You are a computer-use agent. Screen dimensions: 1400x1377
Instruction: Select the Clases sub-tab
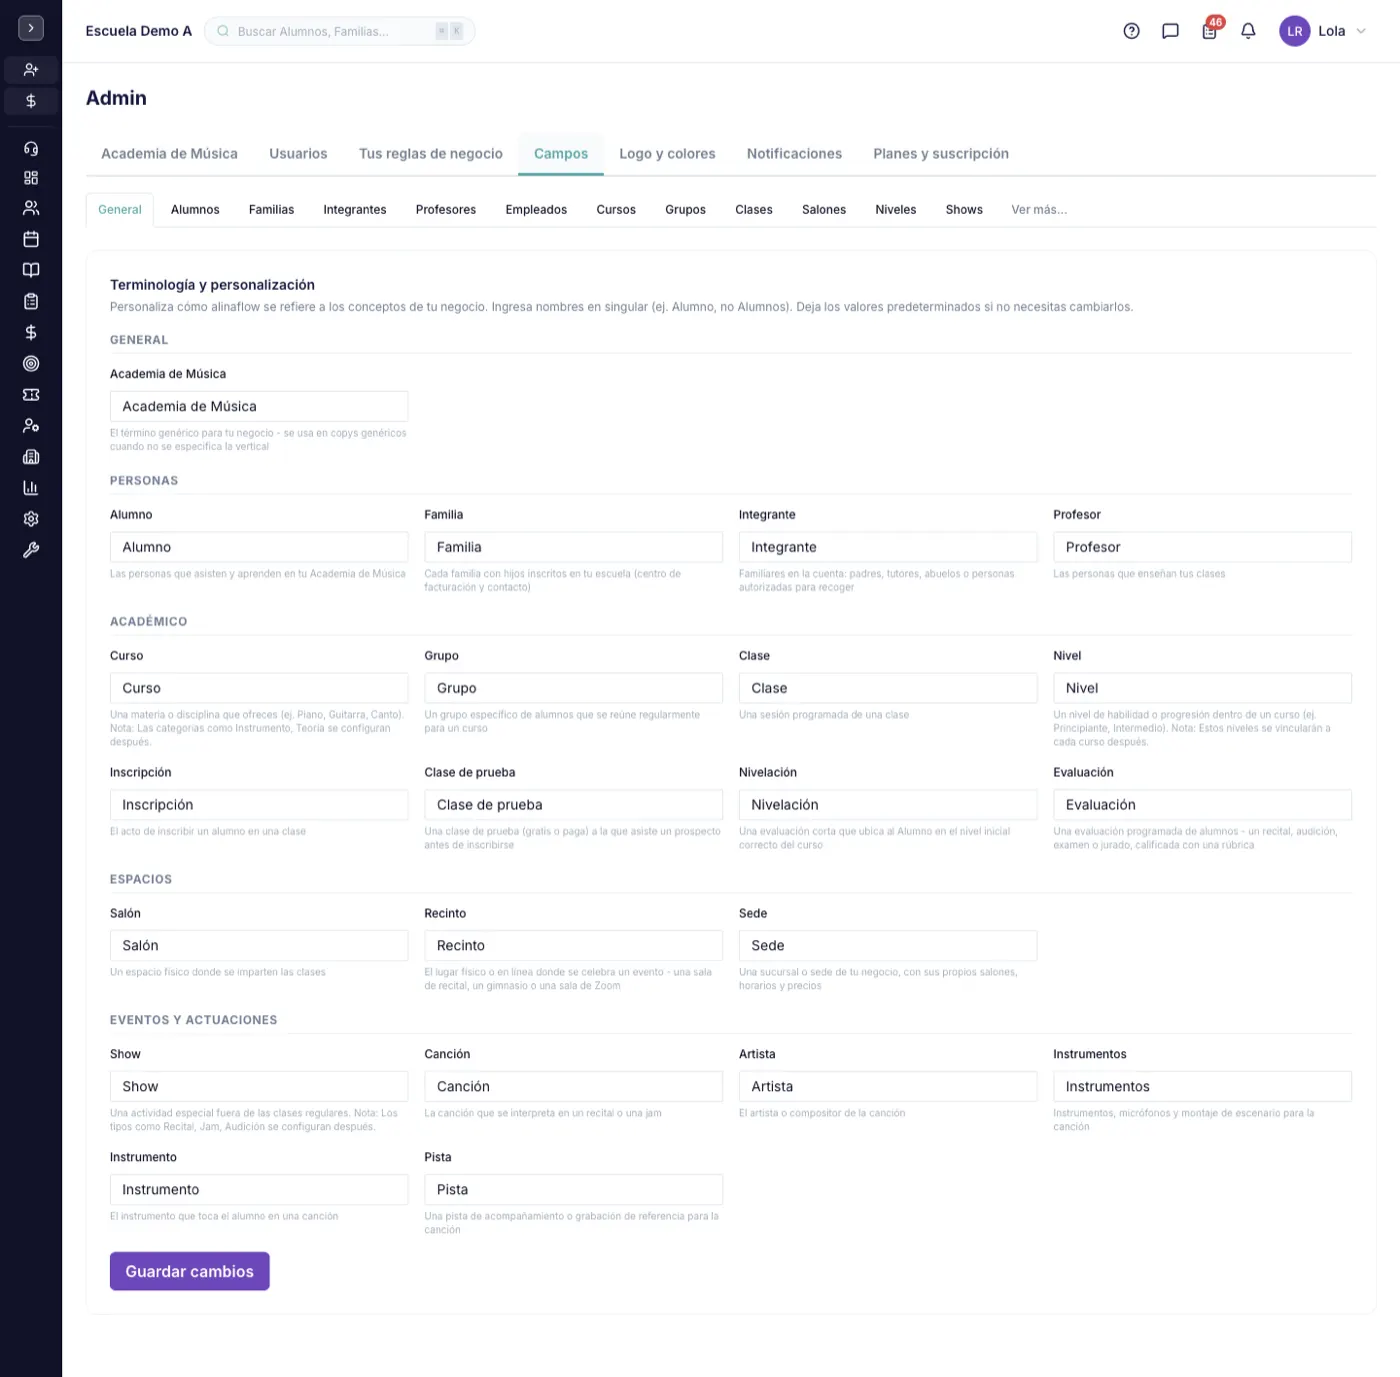coord(754,210)
